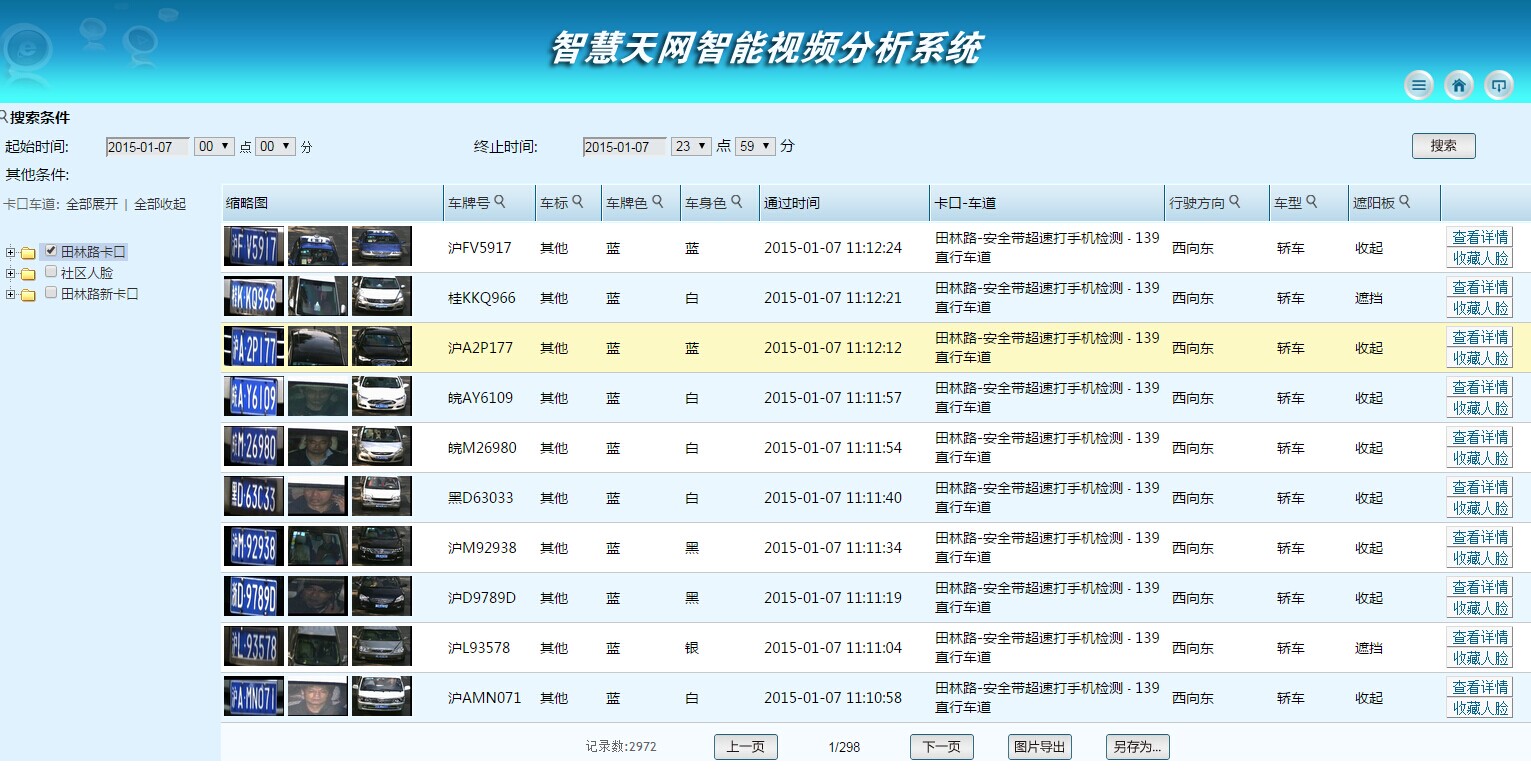Click the magnifier beside 行驶方向 column header

(x=1235, y=202)
